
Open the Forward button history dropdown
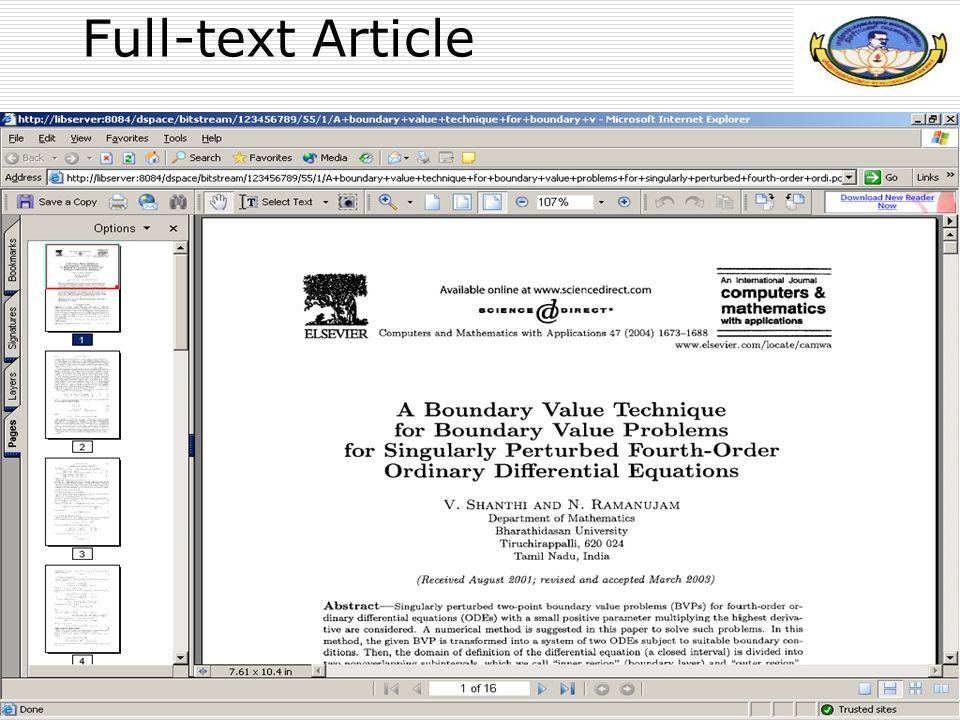pyautogui.click(x=89, y=158)
